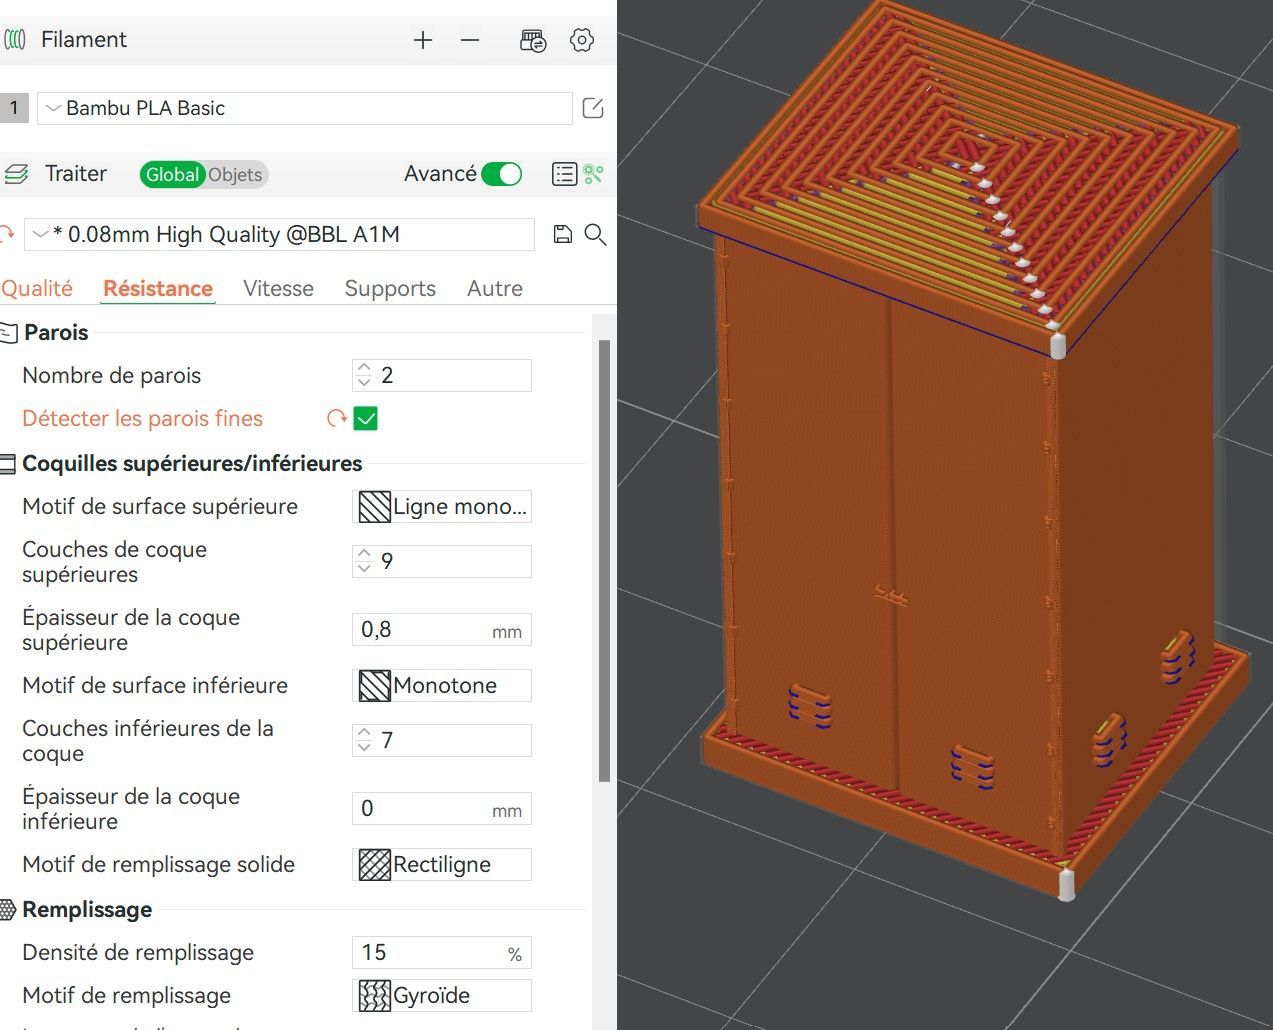Open 0.08mm High Quality preset dropdown
This screenshot has width=1273, height=1030.
coord(280,234)
